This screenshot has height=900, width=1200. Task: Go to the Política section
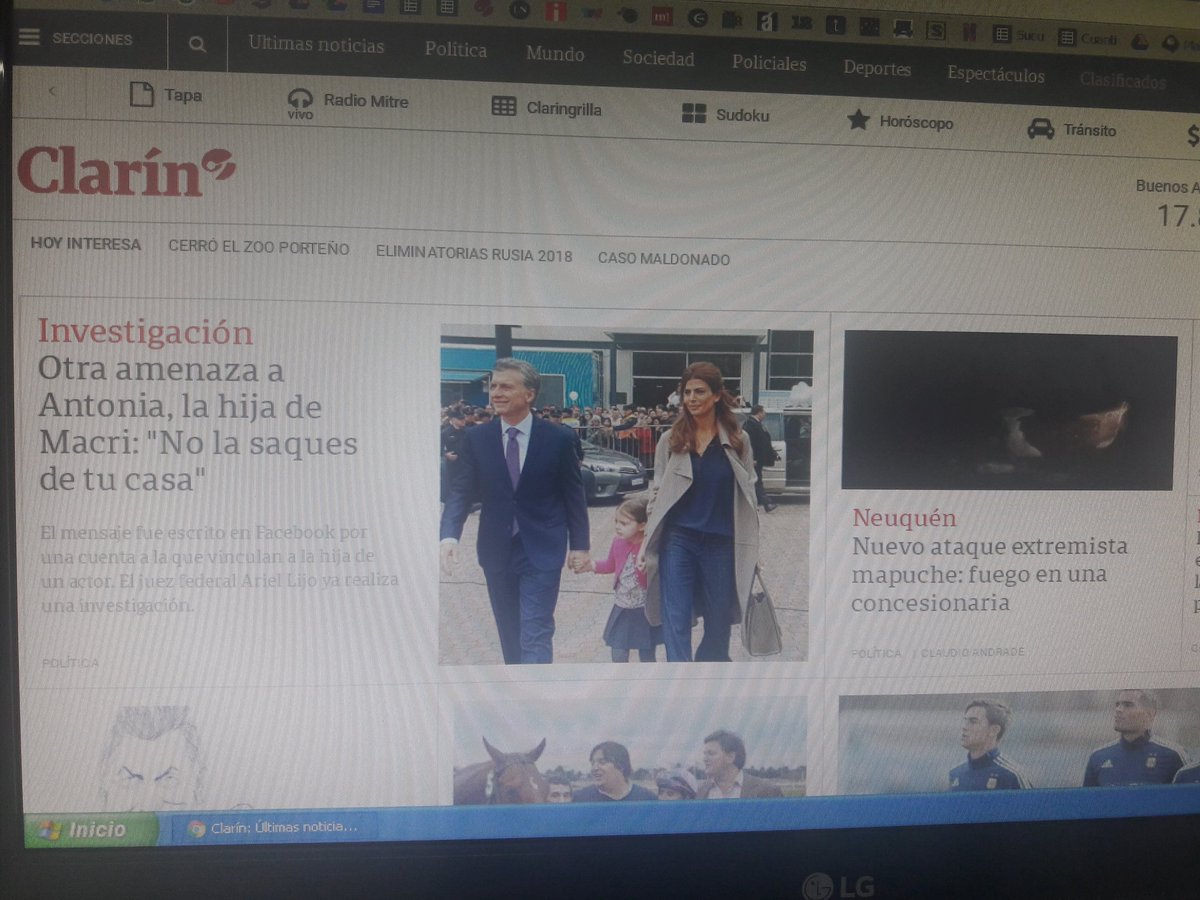(455, 50)
